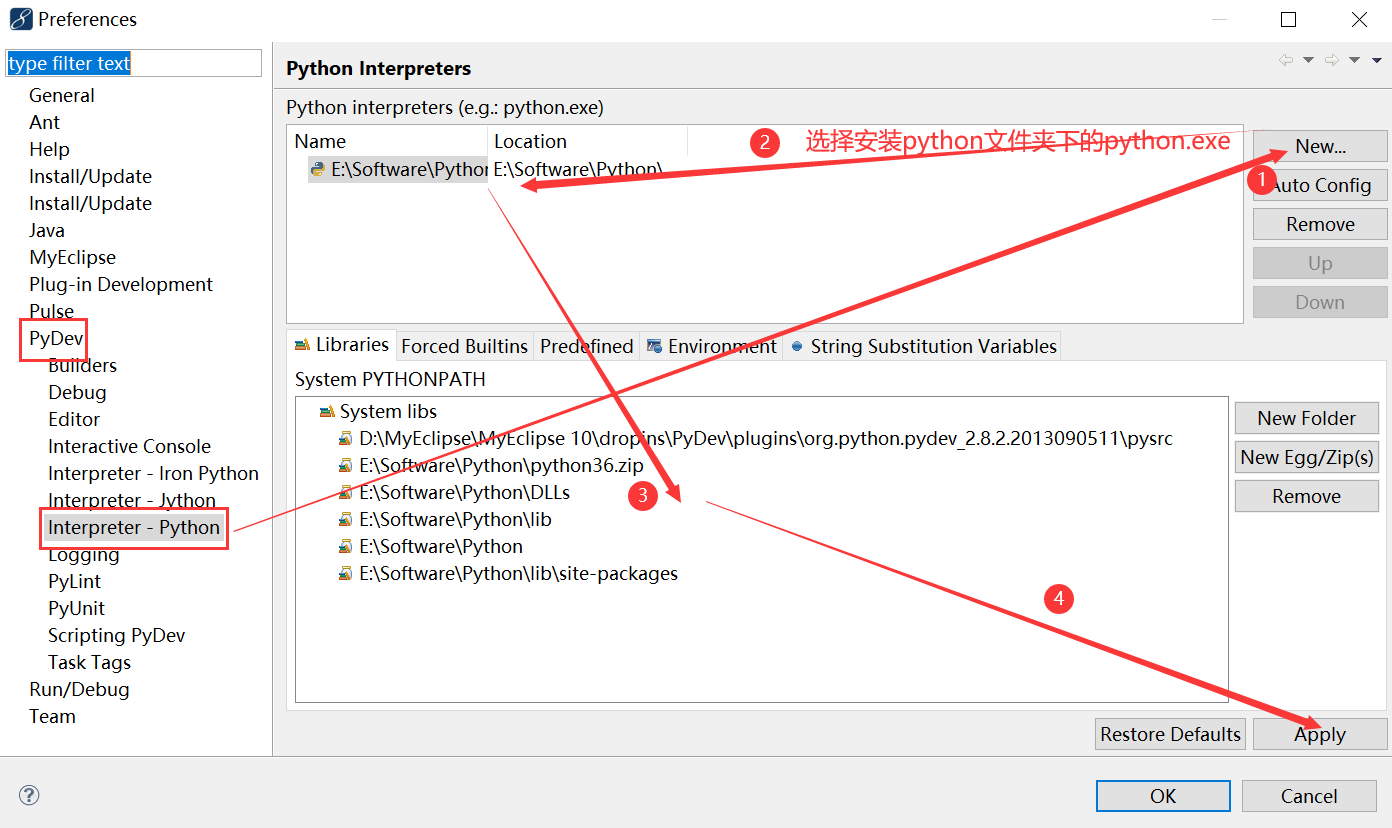Click the Name column header
This screenshot has height=828, width=1392.
pos(387,141)
